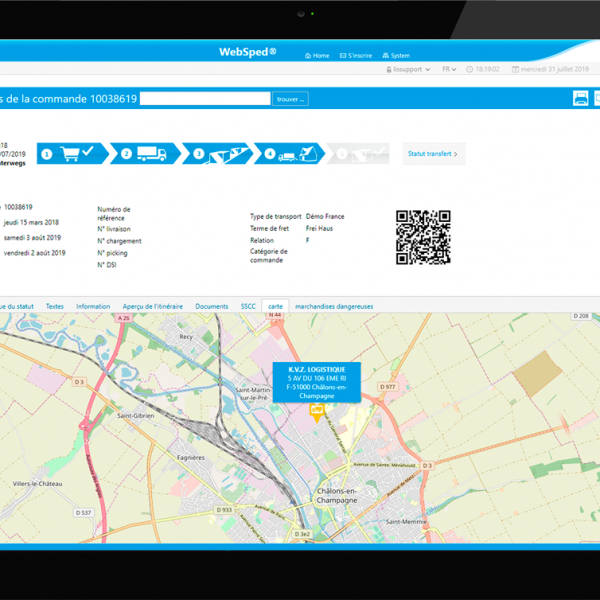Click the QR code image
The height and width of the screenshot is (600, 600).
pyautogui.click(x=423, y=237)
